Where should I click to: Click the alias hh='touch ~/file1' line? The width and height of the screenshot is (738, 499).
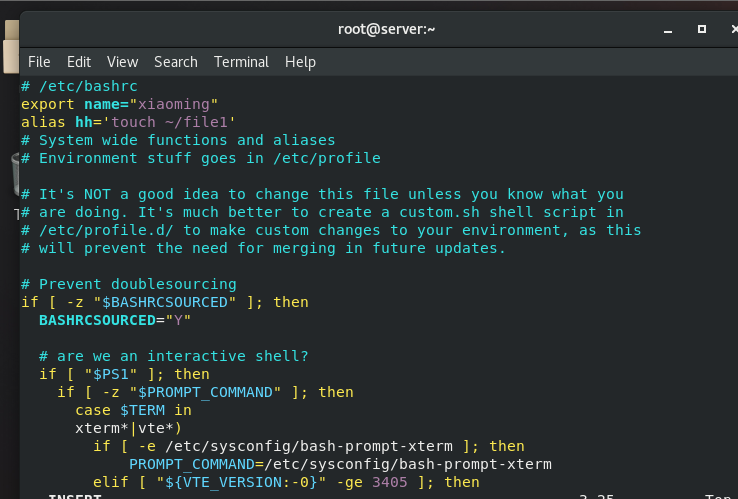coord(128,122)
